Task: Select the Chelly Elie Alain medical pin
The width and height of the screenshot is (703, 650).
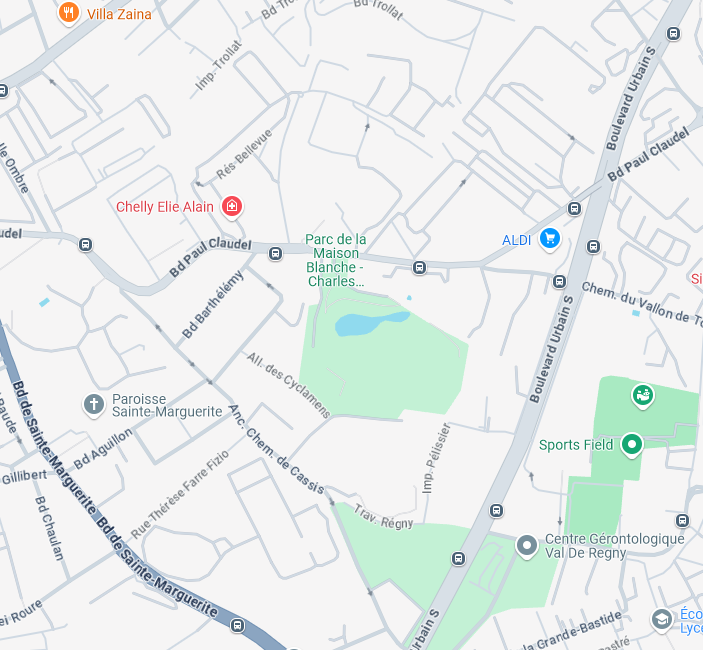Action: (232, 207)
